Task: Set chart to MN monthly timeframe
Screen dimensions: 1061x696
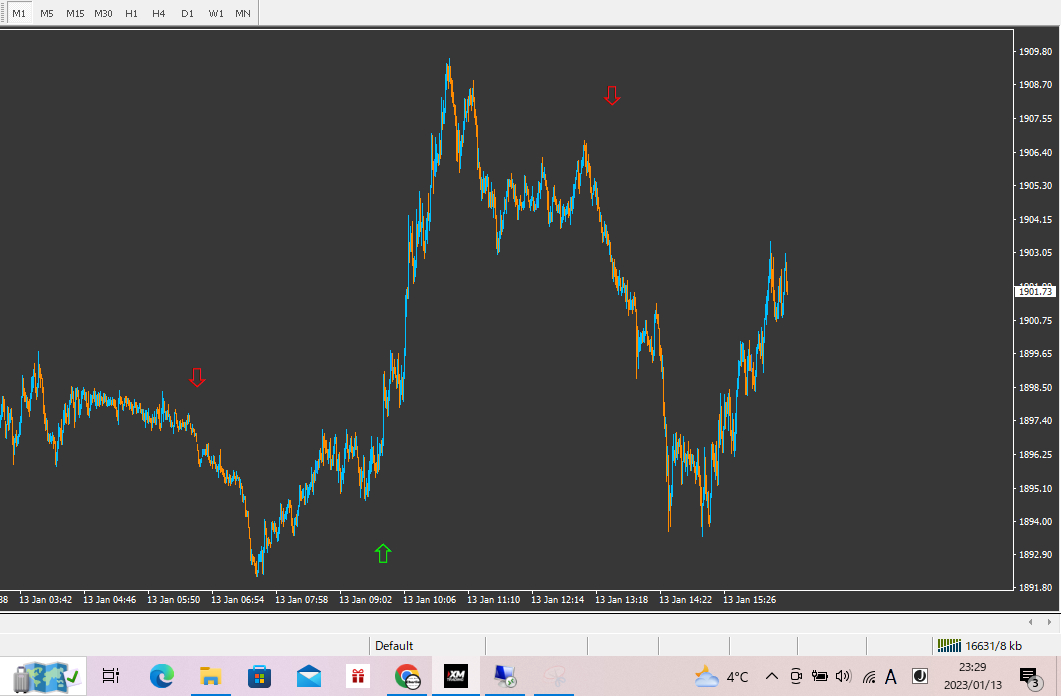Action: tap(243, 14)
